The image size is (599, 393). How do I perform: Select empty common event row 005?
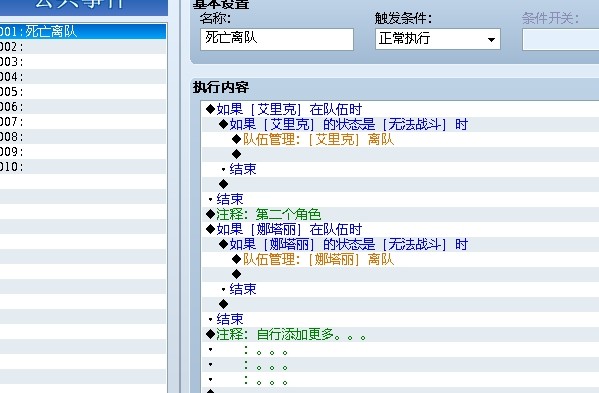click(x=83, y=92)
